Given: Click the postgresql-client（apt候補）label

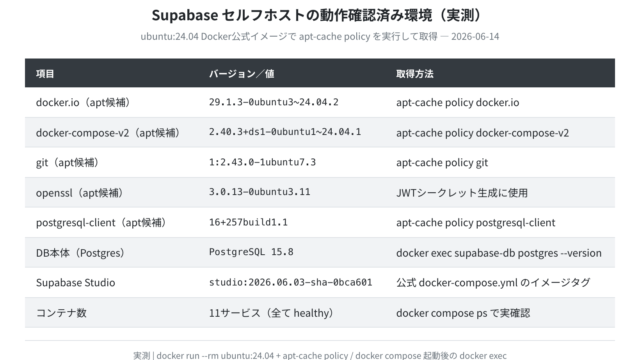Looking at the screenshot, I should tap(101, 223).
